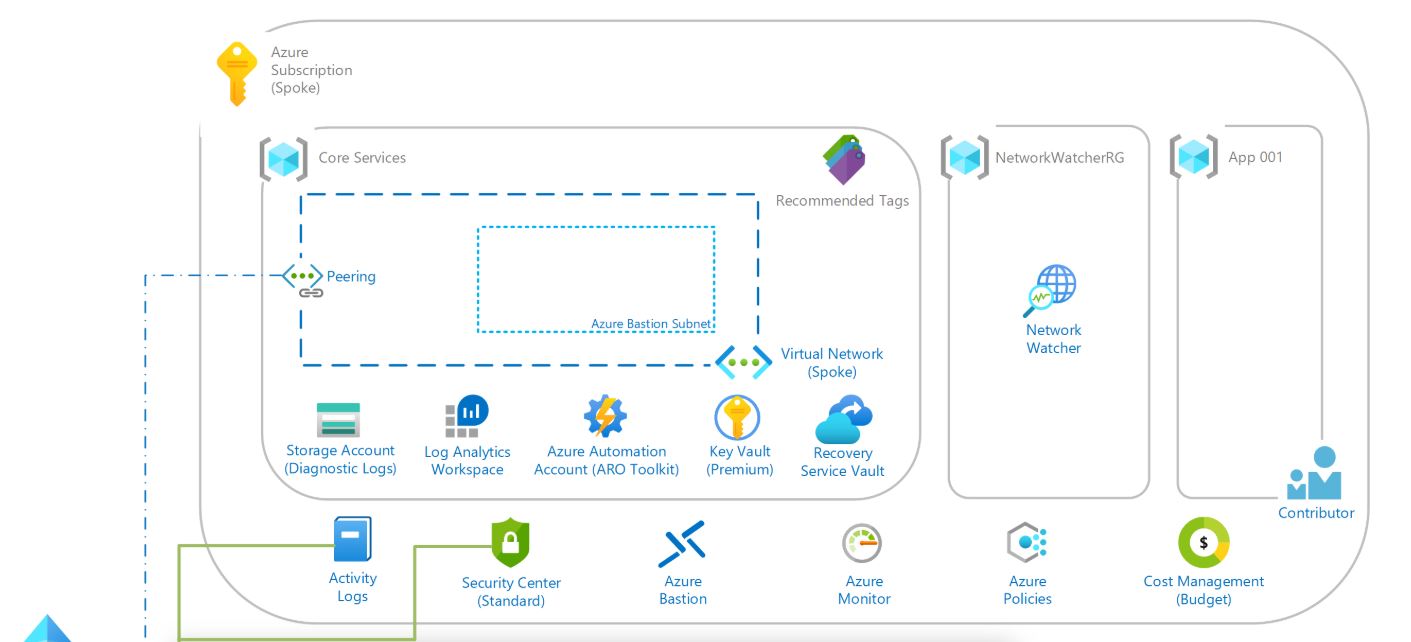Select the Azure Automation Account gear icon
This screenshot has height=642, width=1411.
click(605, 417)
